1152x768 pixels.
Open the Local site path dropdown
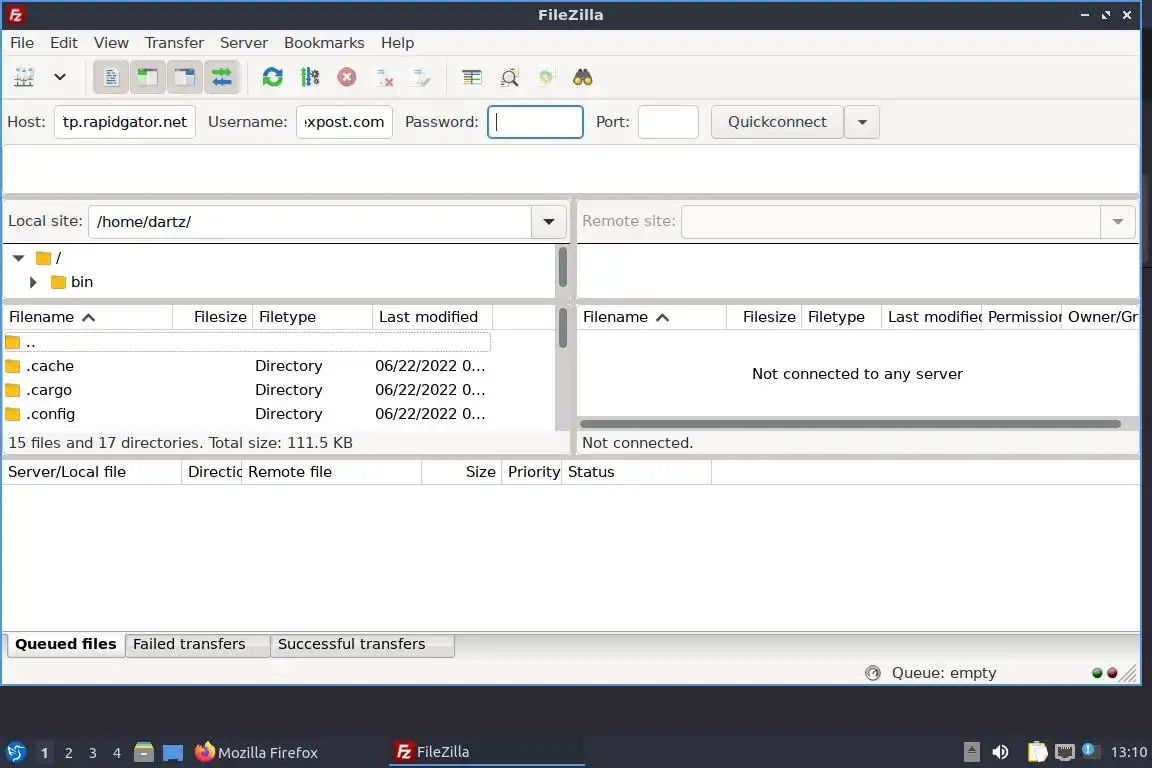[549, 222]
